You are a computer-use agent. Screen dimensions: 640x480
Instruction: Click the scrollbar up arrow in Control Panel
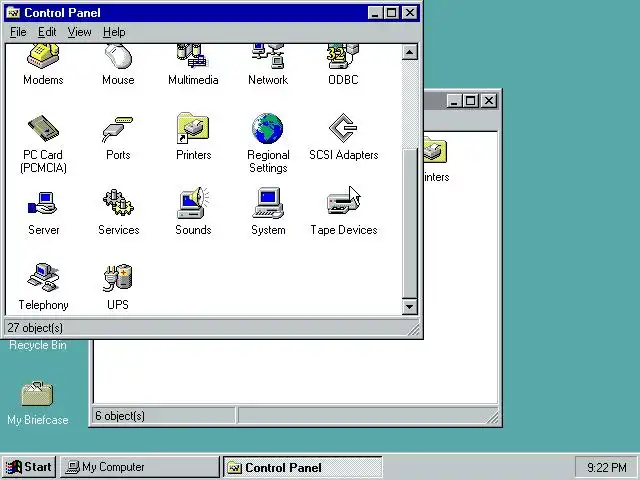410,52
